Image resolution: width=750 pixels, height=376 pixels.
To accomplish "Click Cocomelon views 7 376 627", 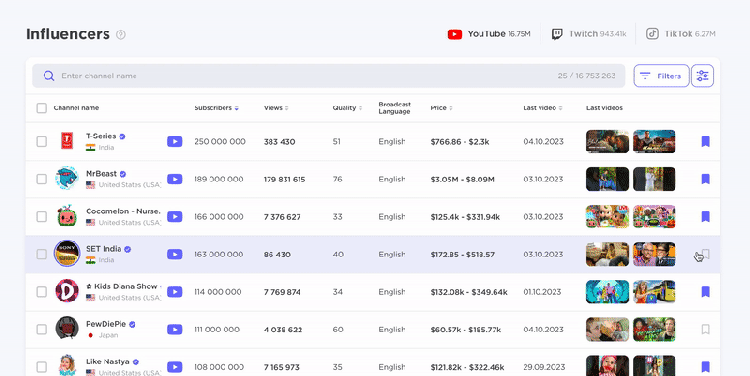I will pos(282,217).
